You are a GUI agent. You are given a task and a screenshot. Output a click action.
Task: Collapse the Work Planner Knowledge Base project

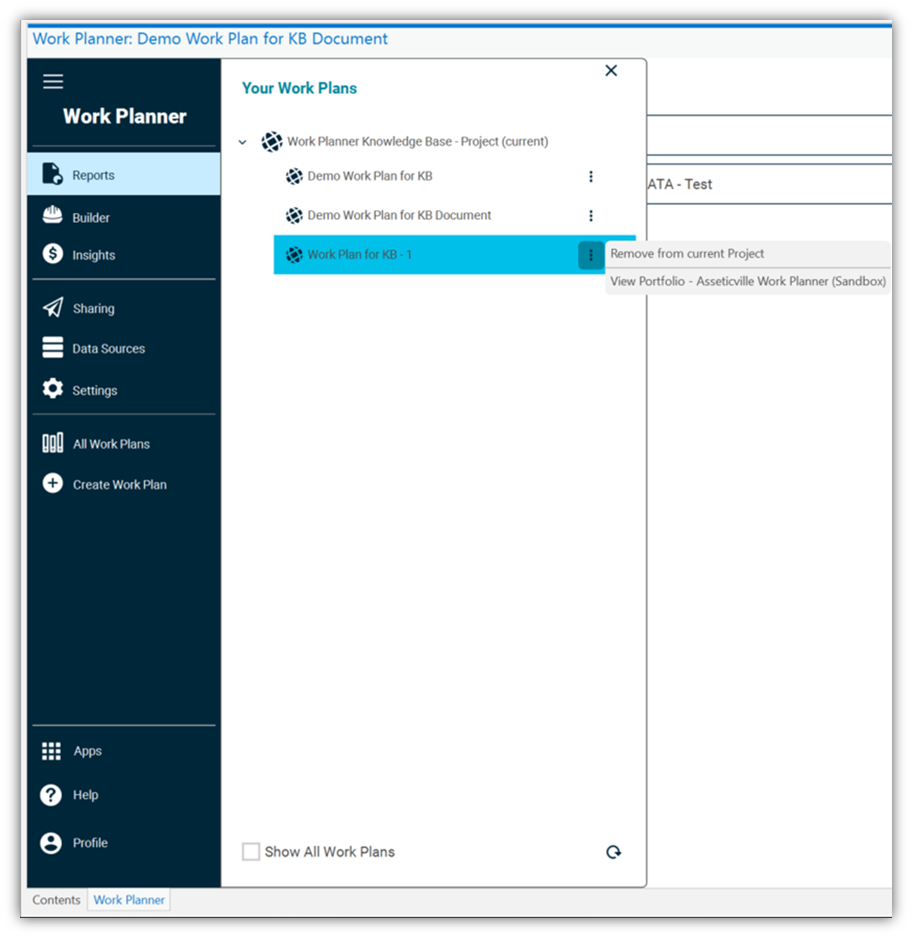coord(243,142)
